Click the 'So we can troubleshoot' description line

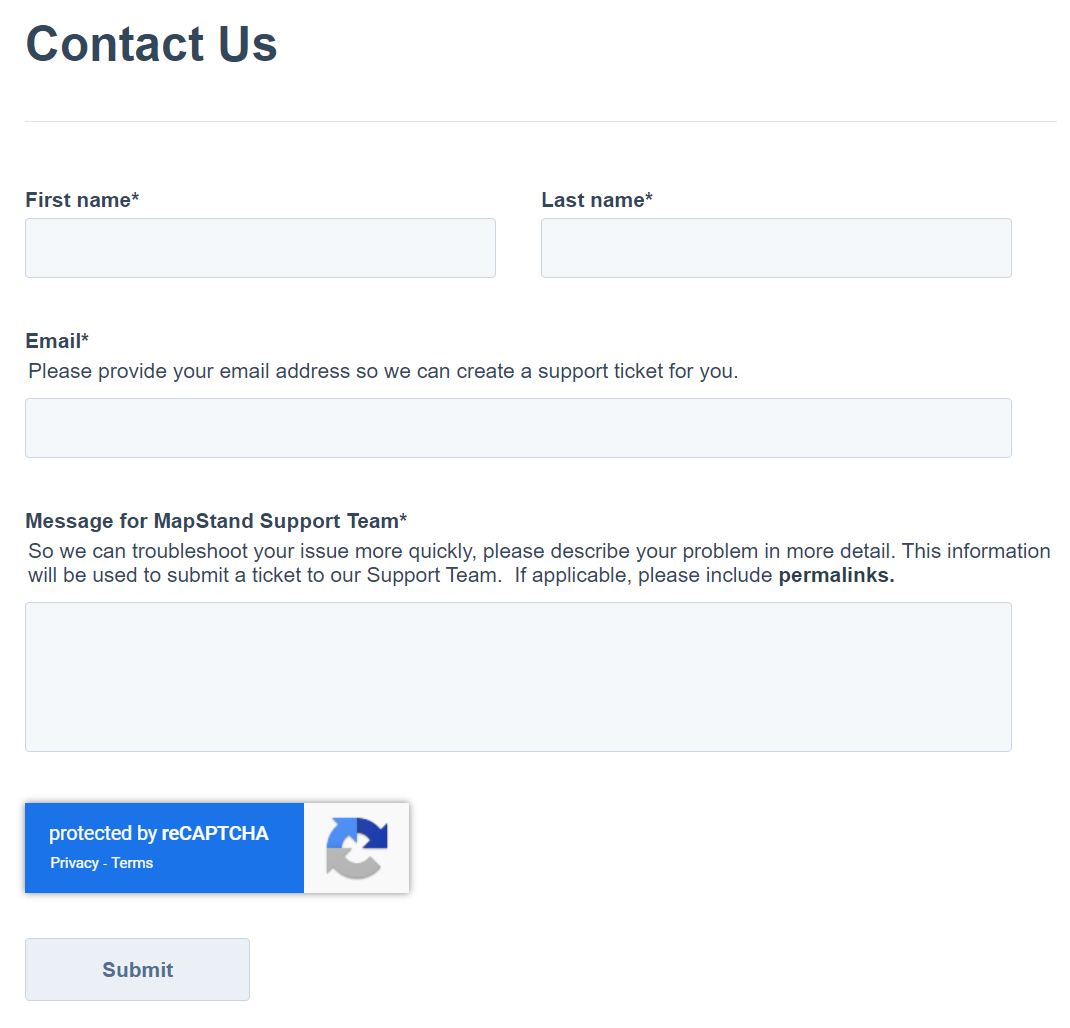point(539,551)
